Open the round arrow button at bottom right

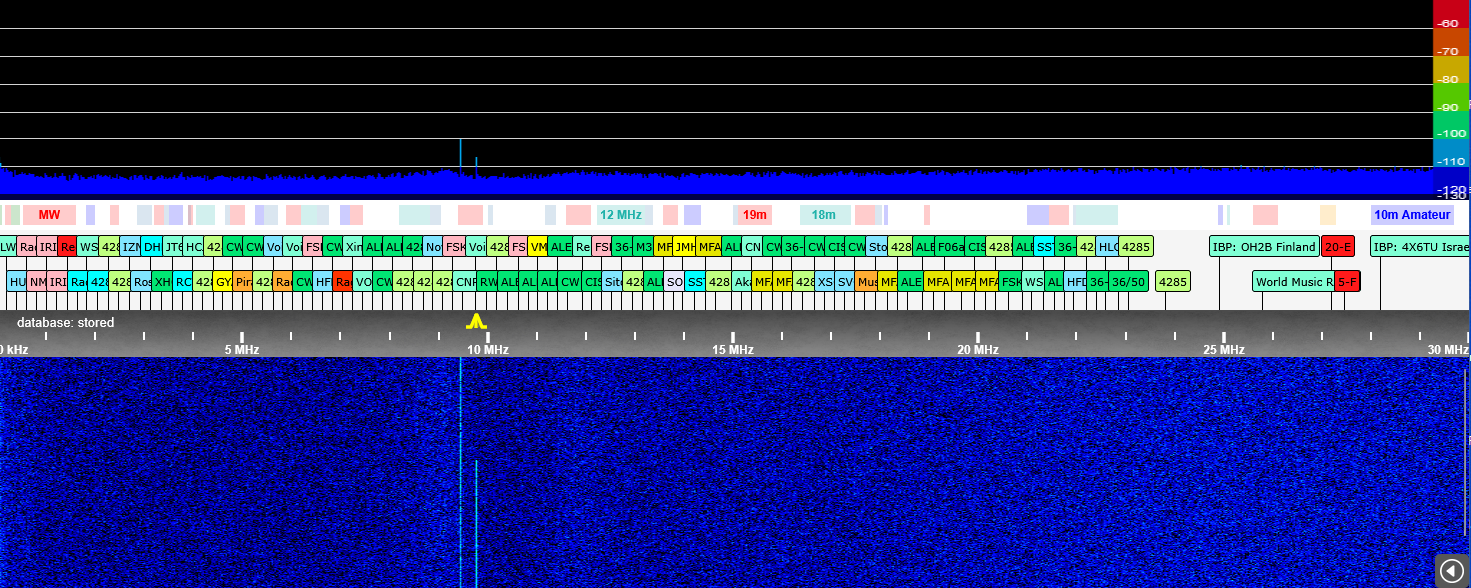(x=1451, y=570)
